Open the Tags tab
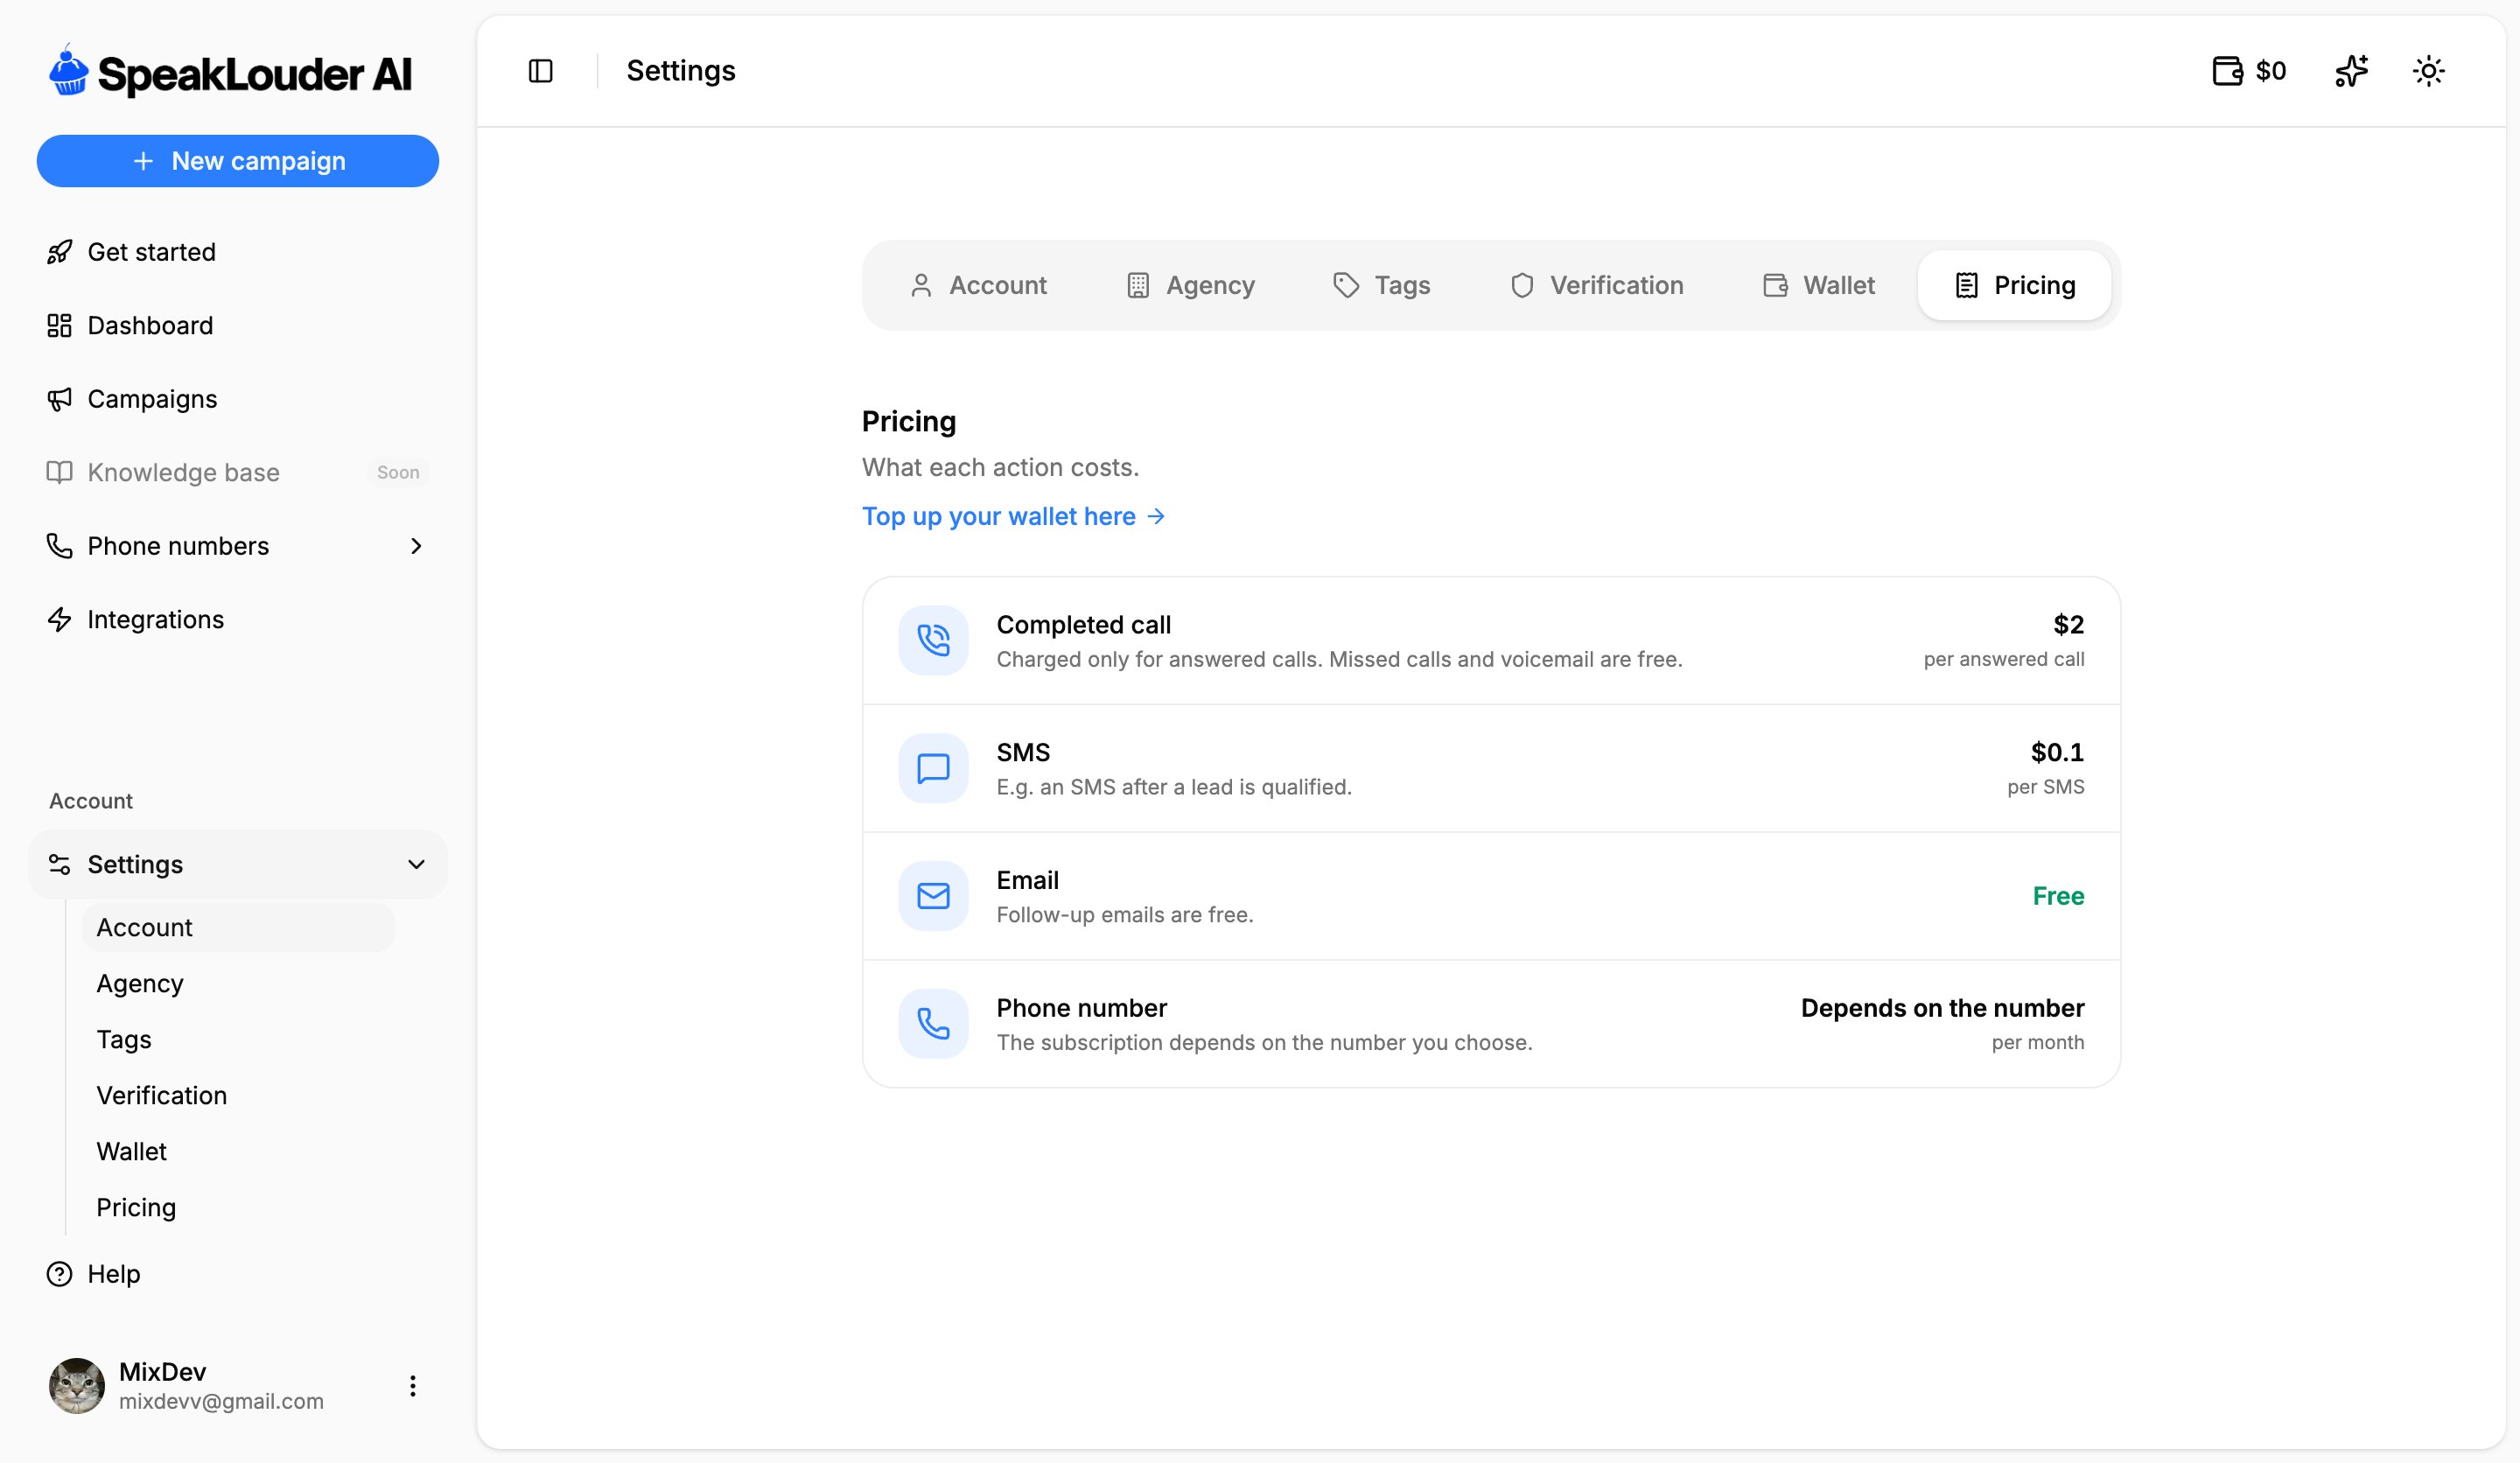2520x1463 pixels. [1382, 286]
